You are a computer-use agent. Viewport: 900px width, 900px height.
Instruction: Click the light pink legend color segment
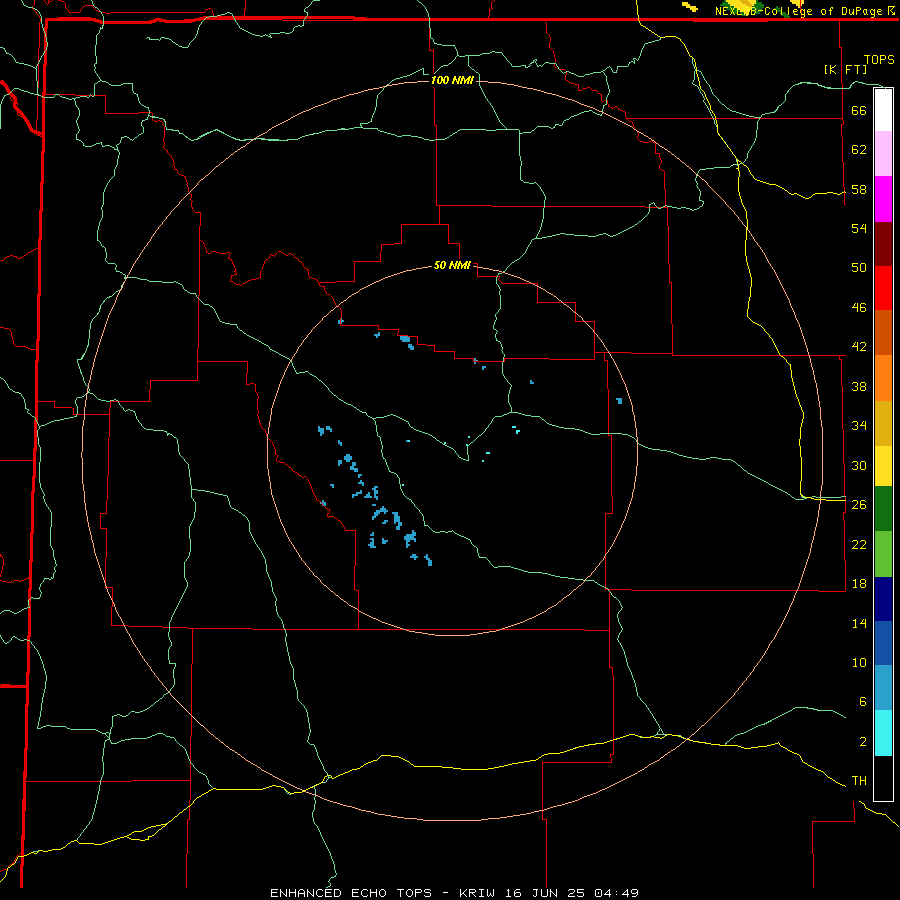(x=883, y=154)
